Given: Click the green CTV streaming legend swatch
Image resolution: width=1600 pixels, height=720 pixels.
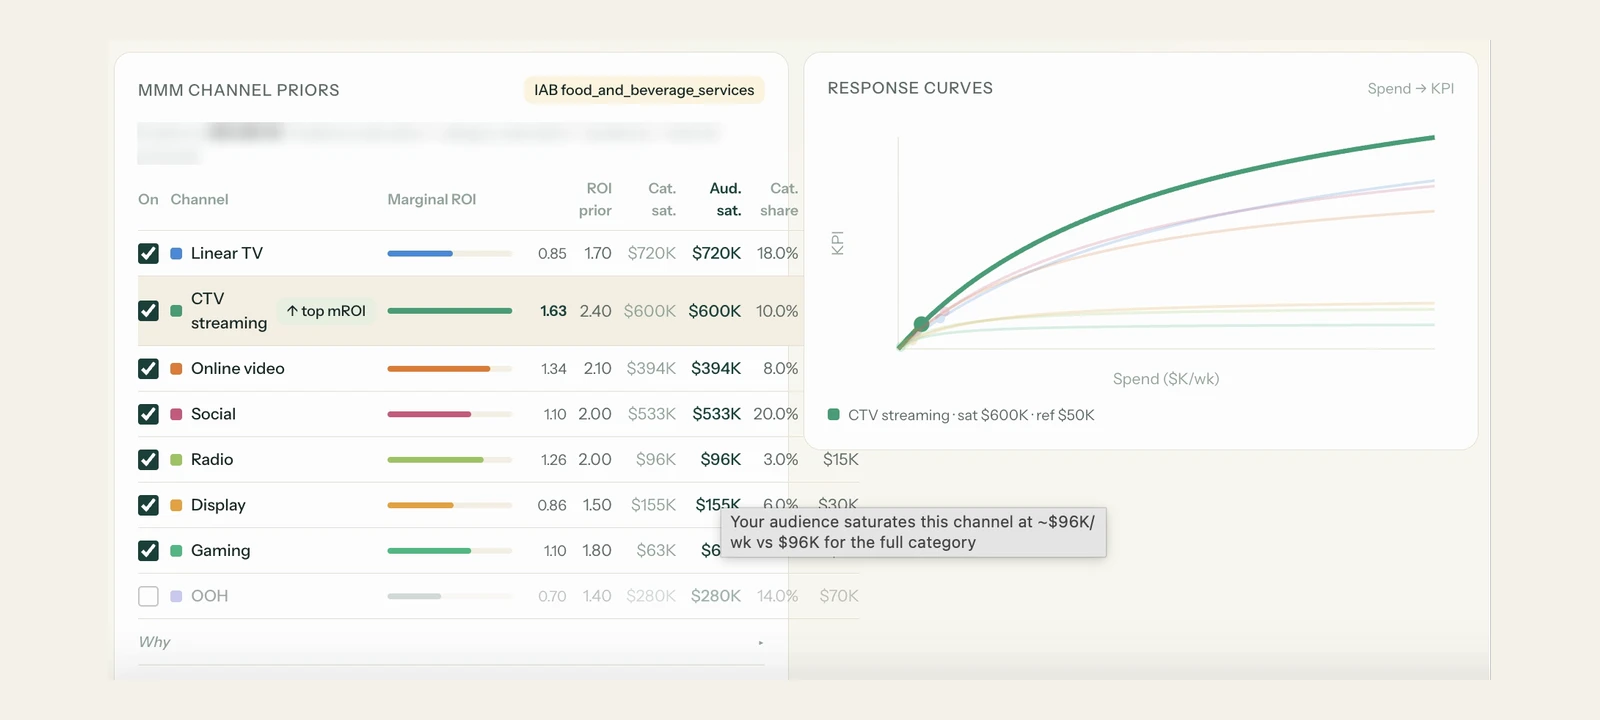Looking at the screenshot, I should click(x=833, y=414).
